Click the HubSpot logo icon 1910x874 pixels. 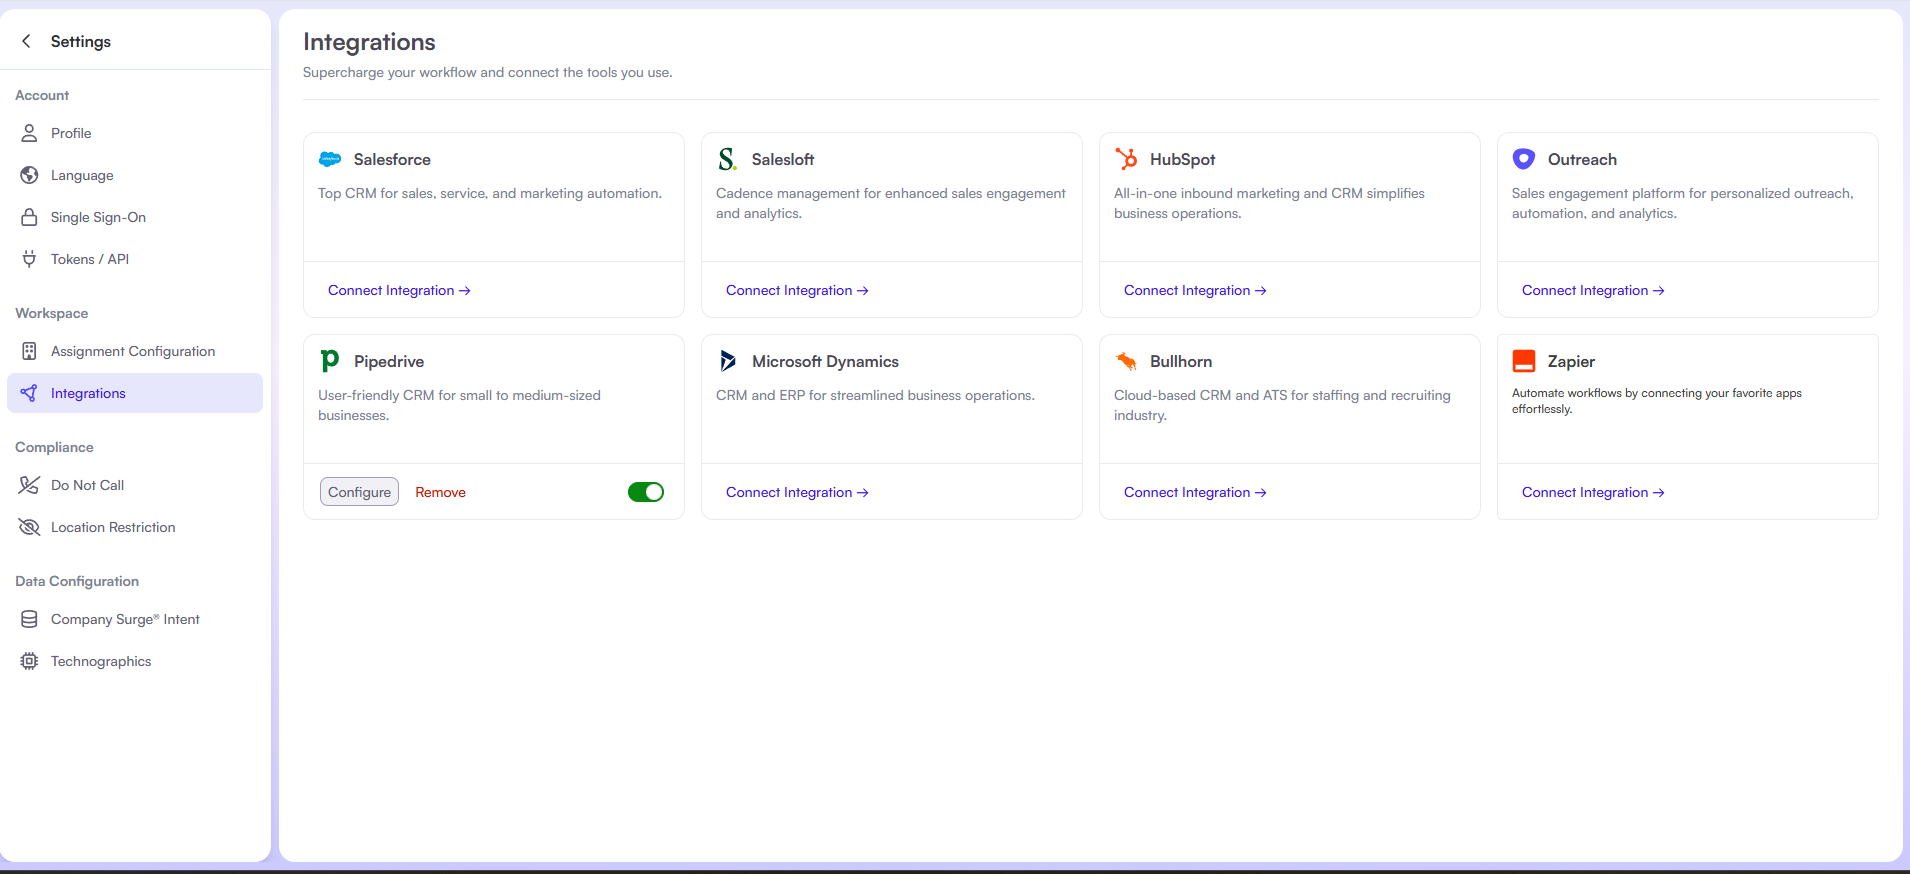(1126, 159)
